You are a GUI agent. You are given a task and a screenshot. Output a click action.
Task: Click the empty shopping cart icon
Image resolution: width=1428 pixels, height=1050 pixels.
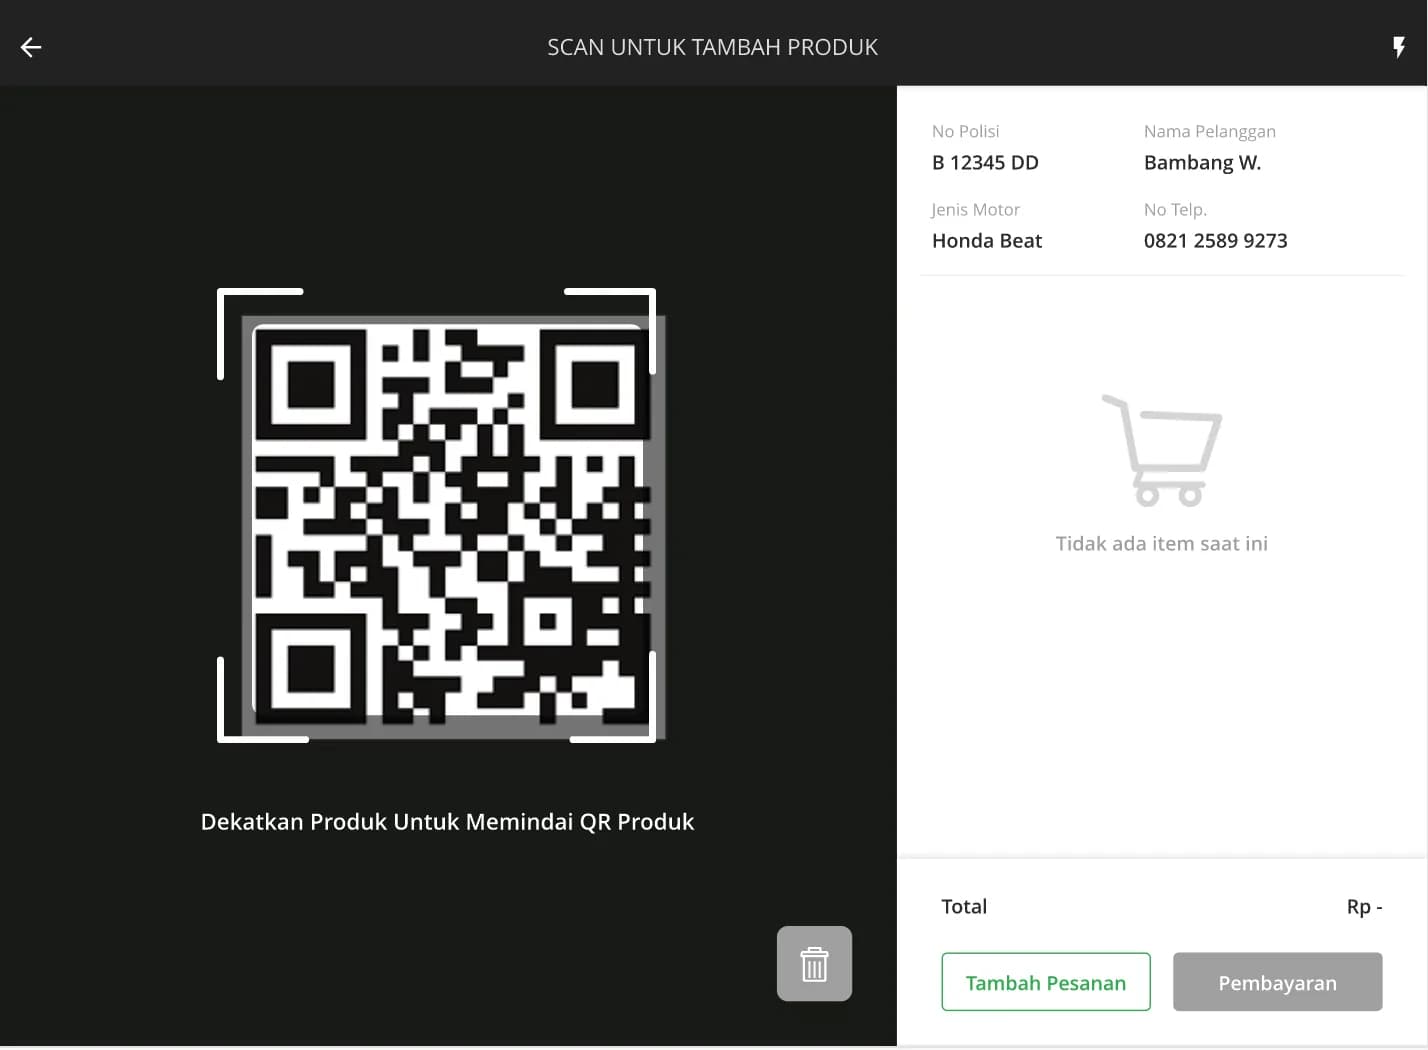coord(1162,450)
